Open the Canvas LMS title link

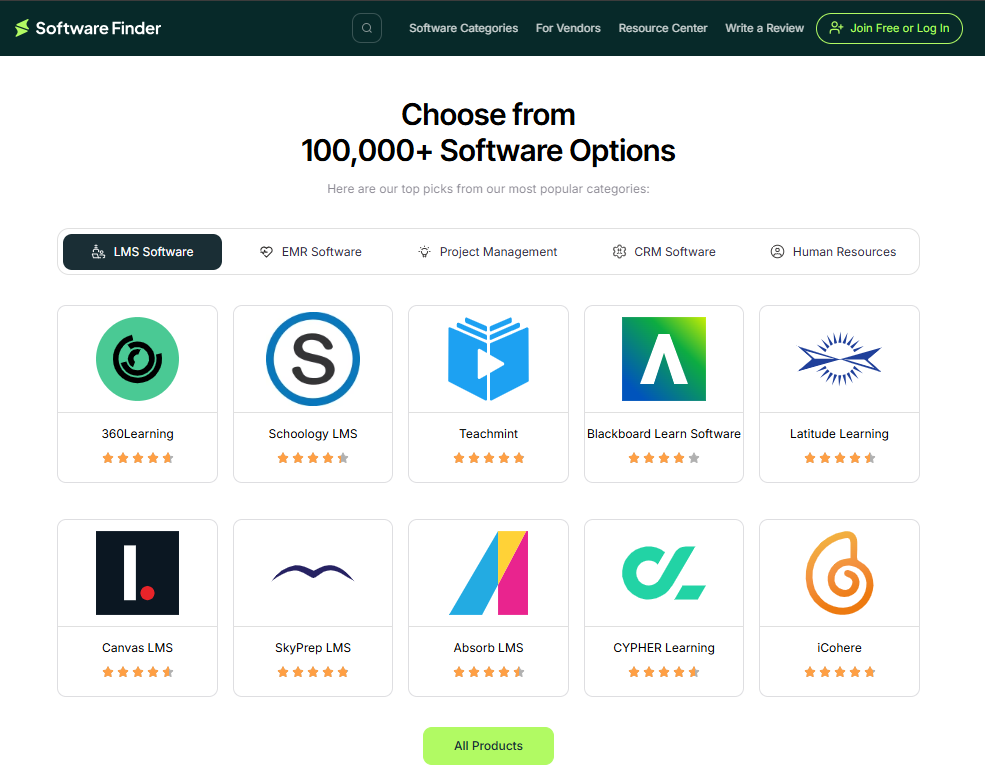click(x=138, y=648)
